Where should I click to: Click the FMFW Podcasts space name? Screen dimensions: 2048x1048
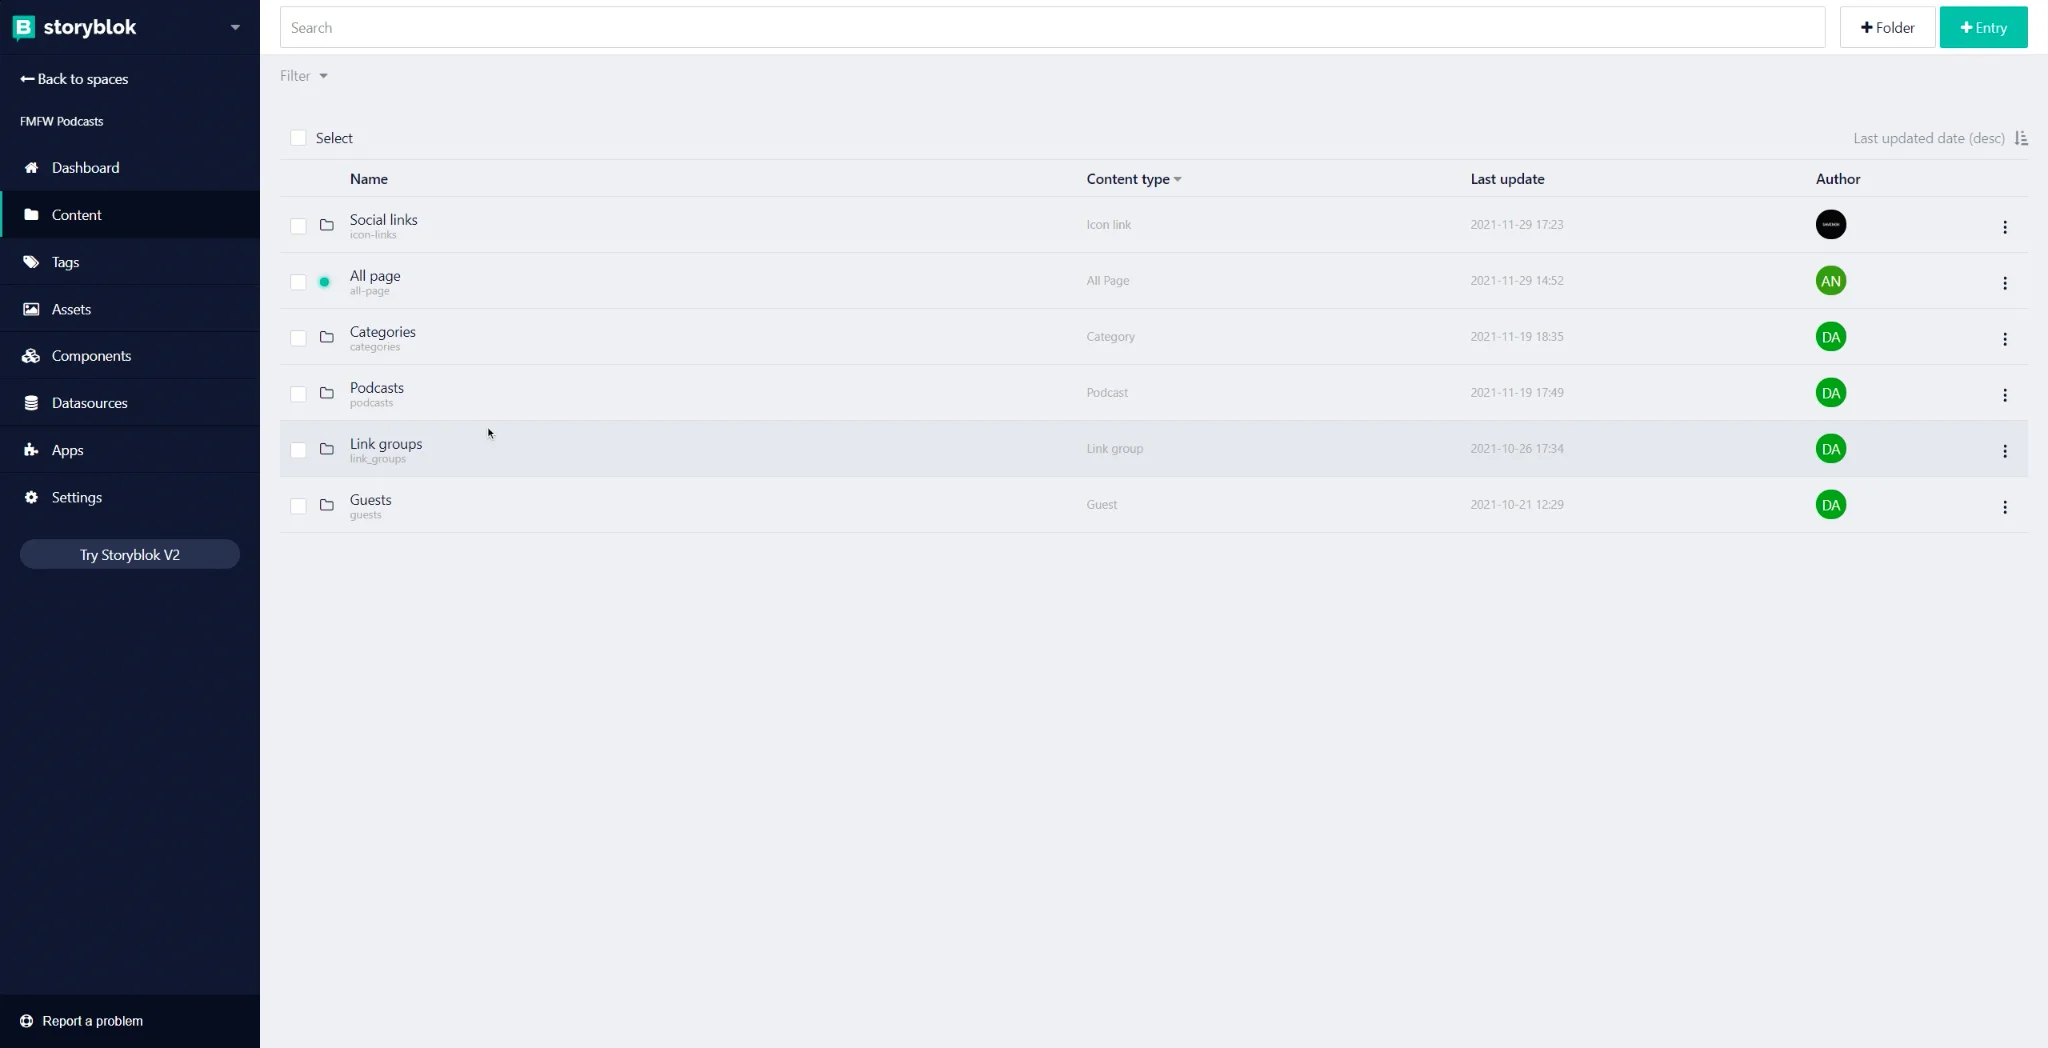point(61,121)
